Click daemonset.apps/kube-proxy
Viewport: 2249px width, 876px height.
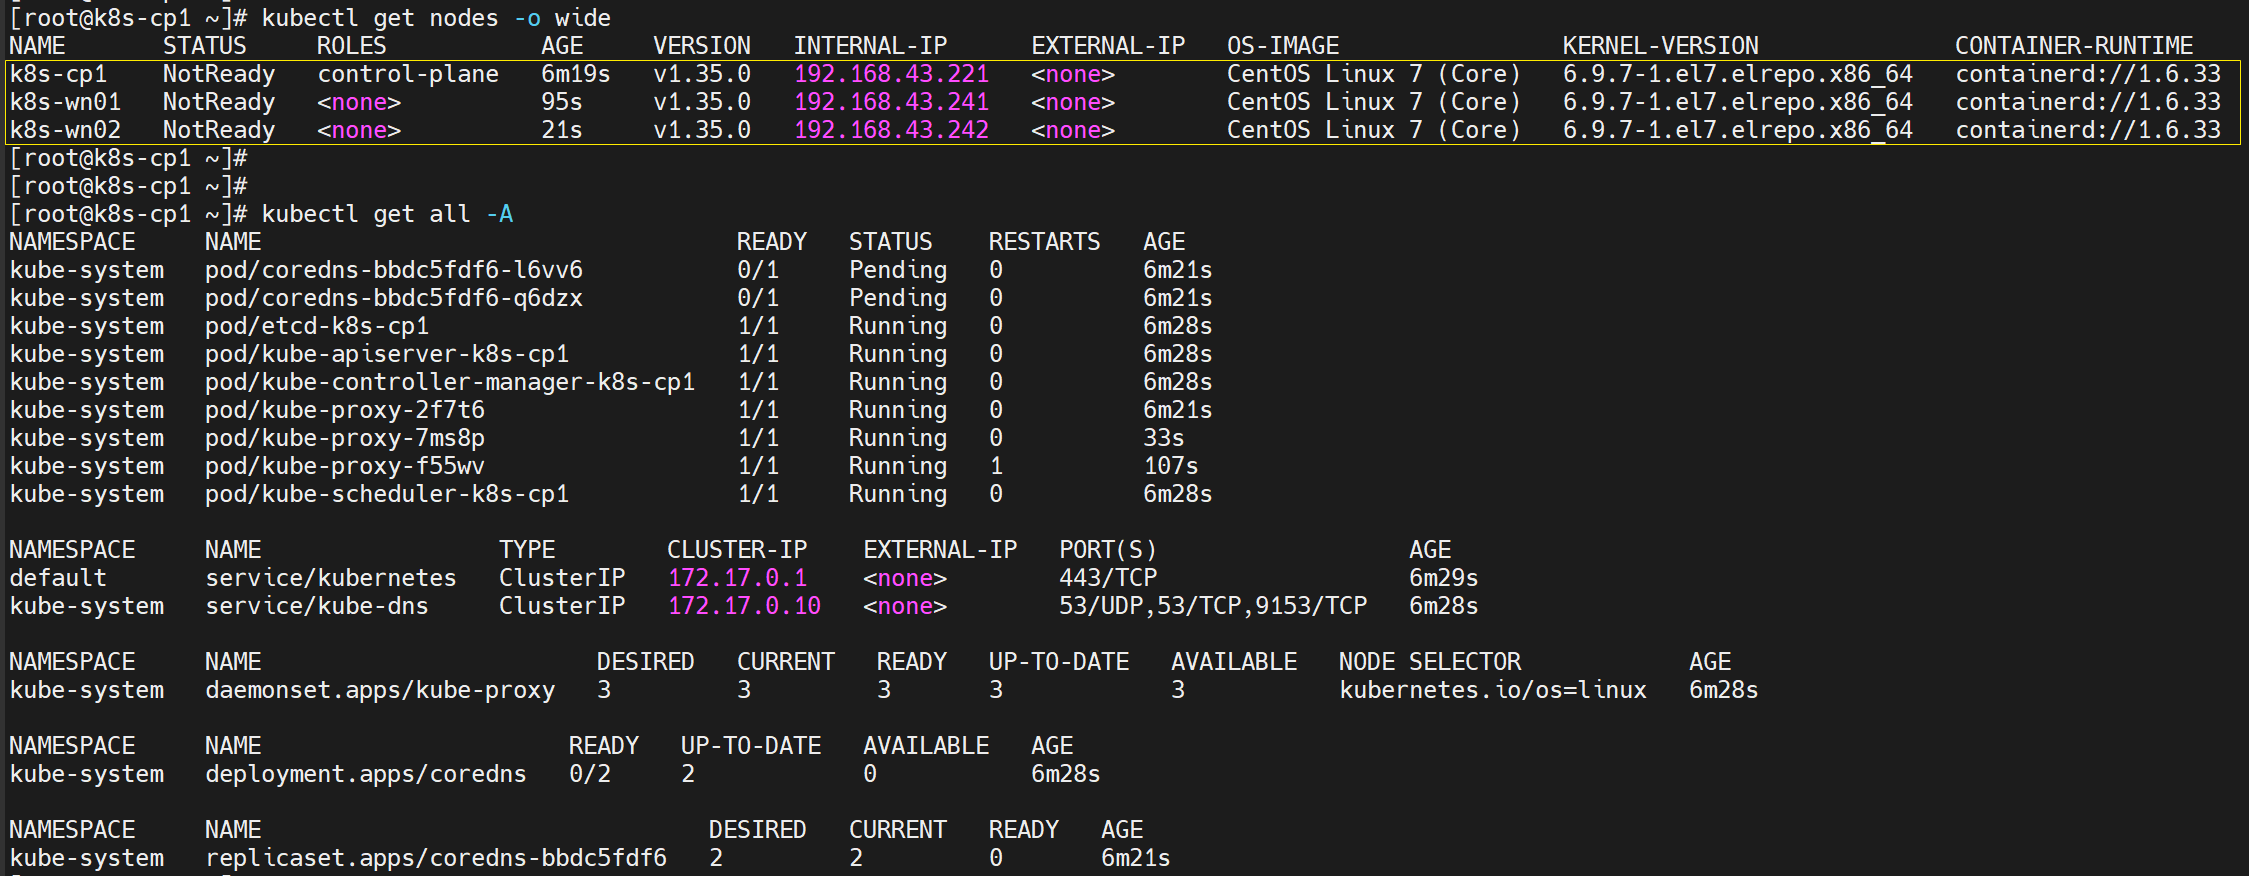click(380, 690)
